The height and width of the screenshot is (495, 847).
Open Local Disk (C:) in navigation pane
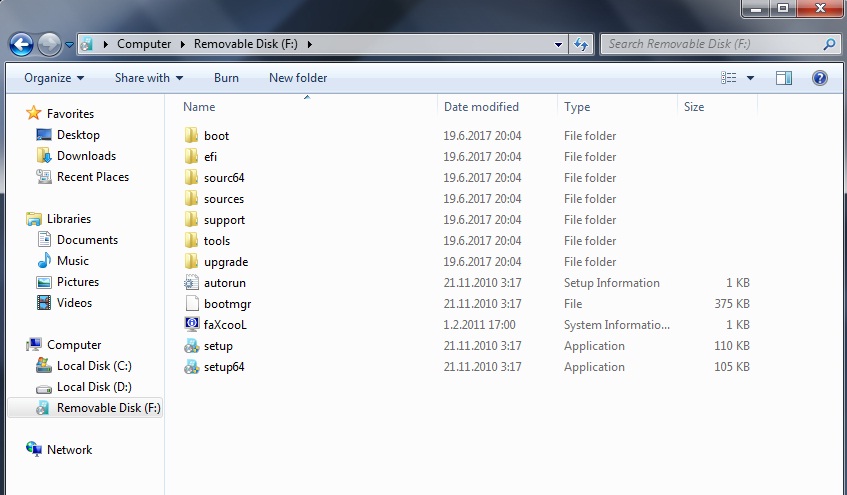coord(95,366)
